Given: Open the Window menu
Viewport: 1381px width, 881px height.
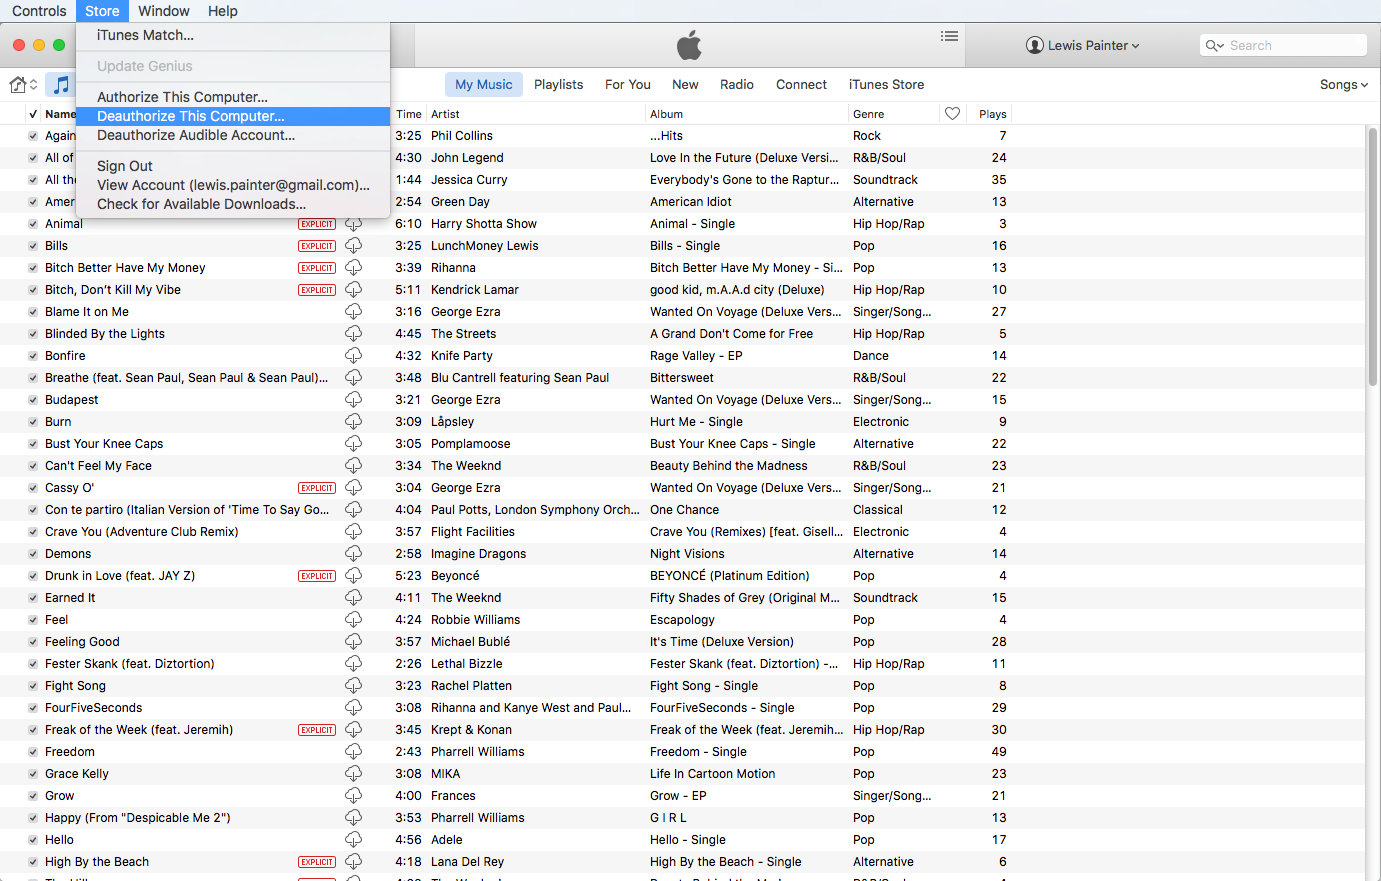Looking at the screenshot, I should point(163,11).
